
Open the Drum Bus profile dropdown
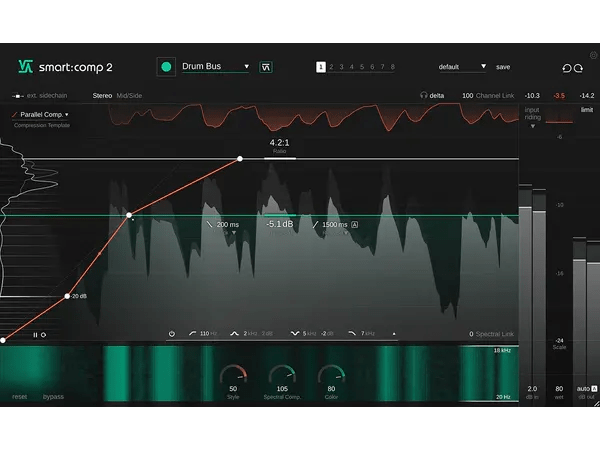215,67
